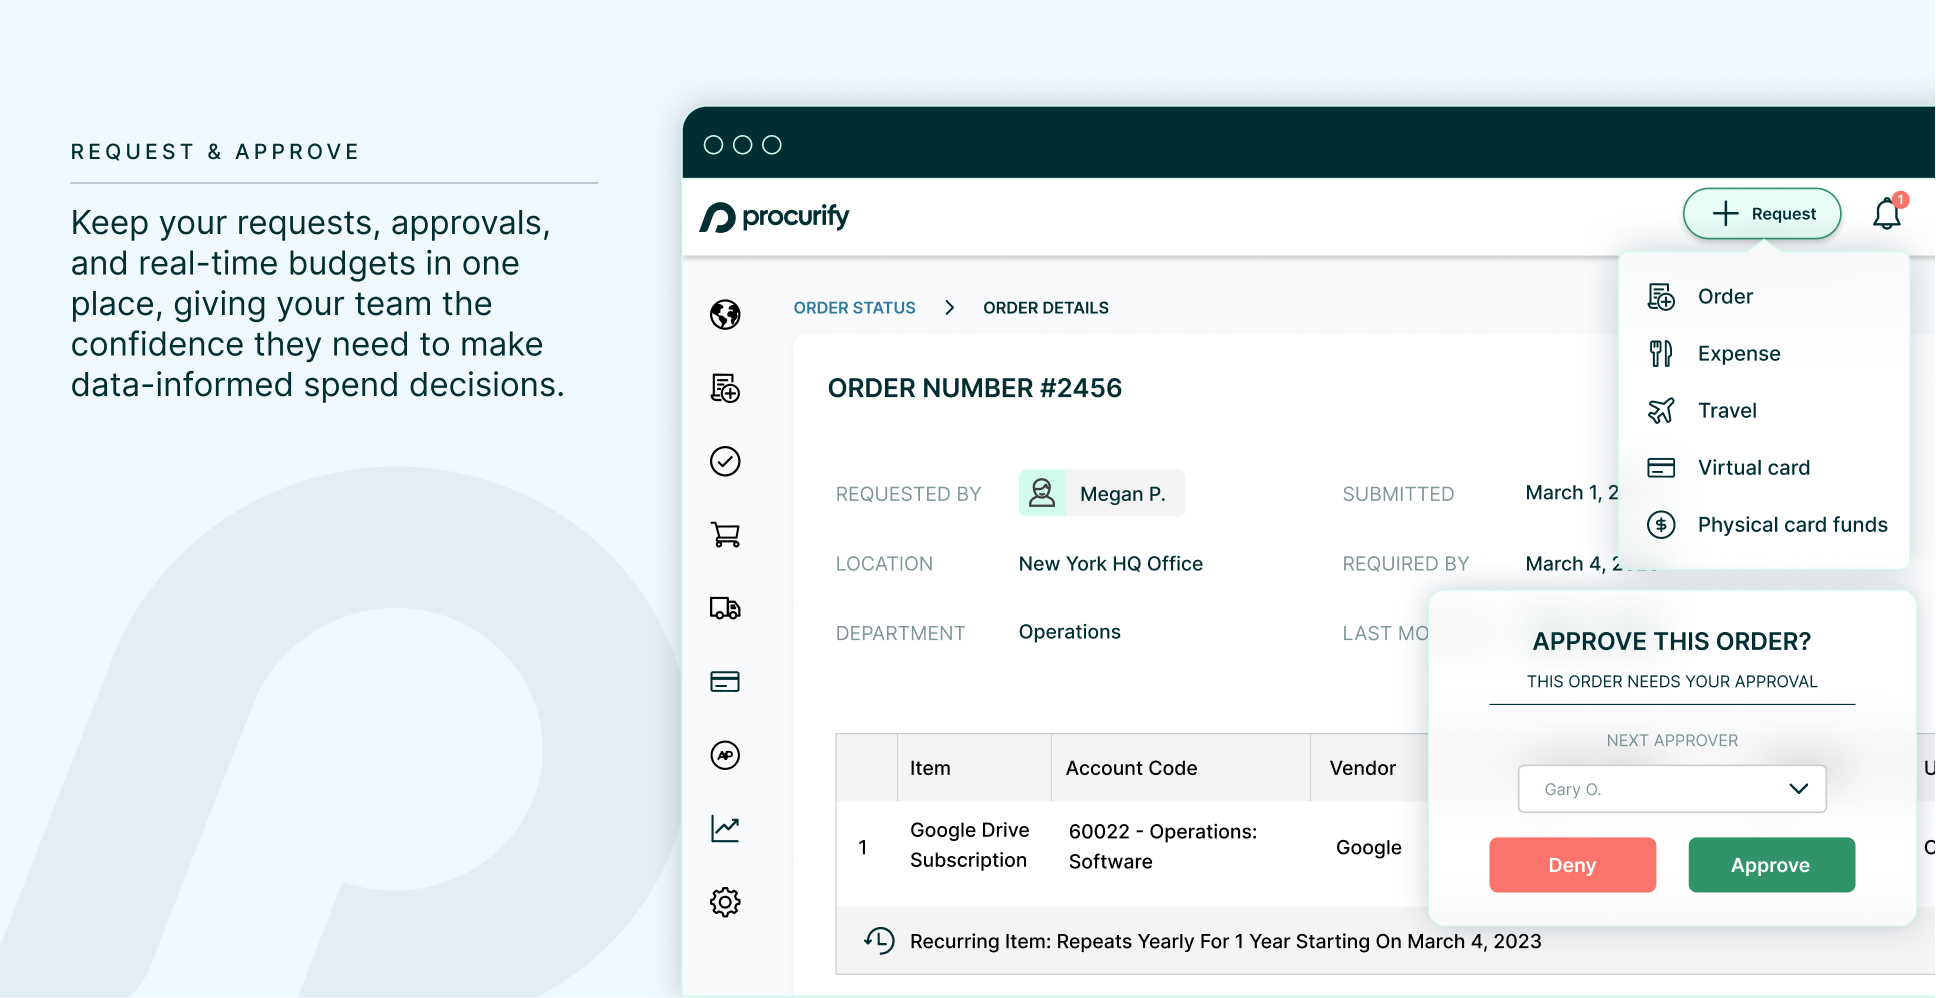Click the approvals checkmark icon

click(725, 461)
